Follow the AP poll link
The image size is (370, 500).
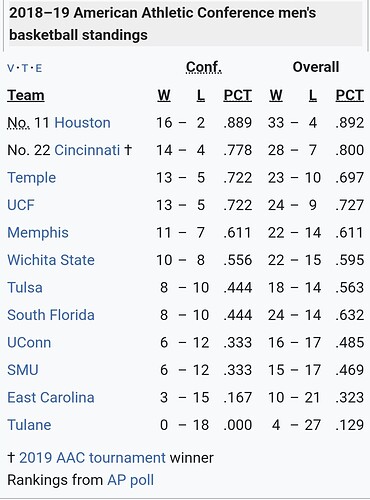click(x=131, y=480)
